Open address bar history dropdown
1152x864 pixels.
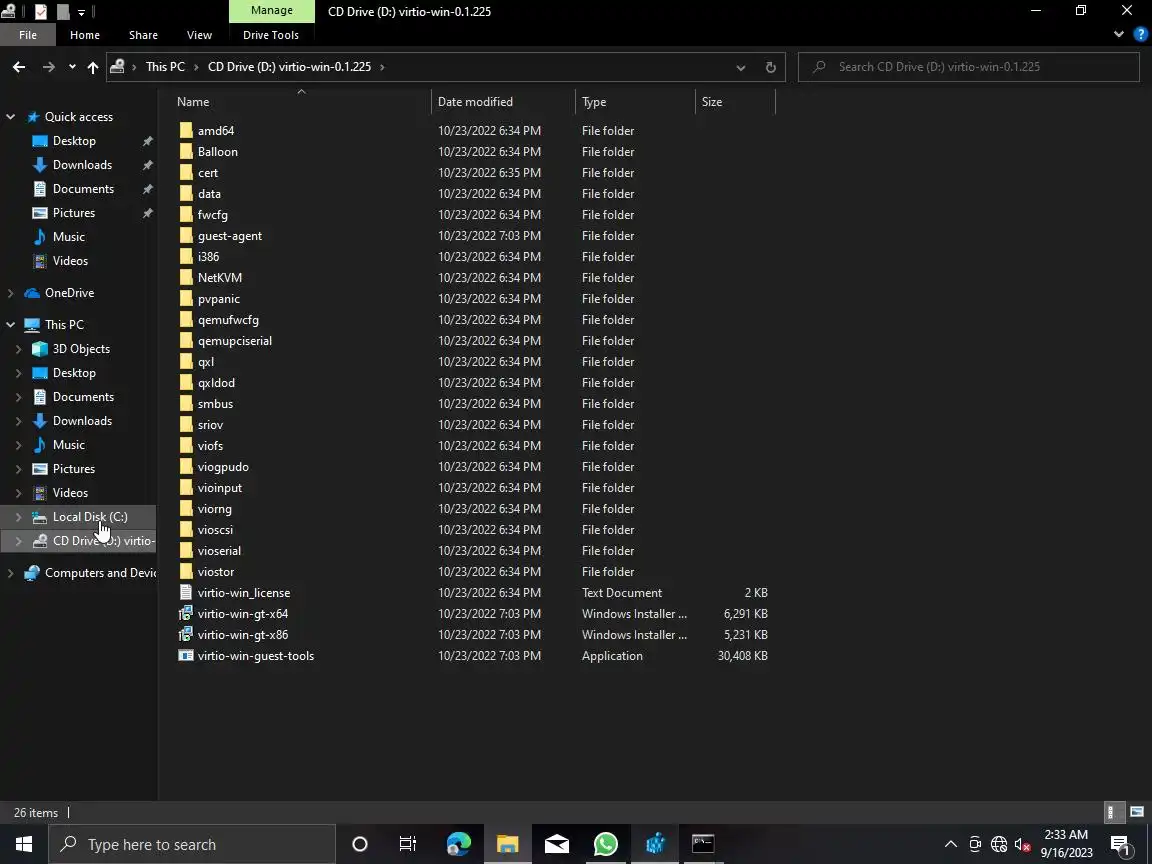point(741,68)
